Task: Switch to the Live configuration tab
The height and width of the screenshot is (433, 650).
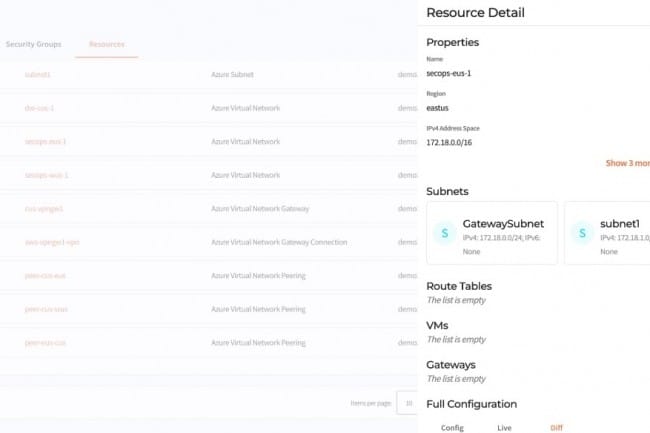Action: tap(504, 427)
